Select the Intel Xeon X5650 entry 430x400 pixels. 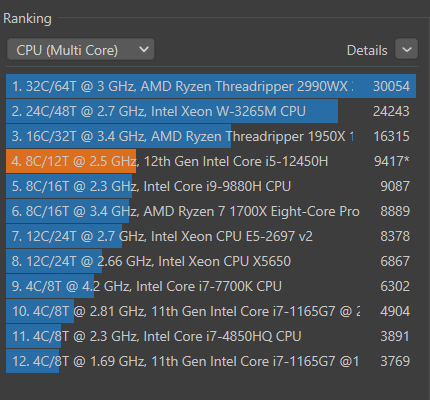(x=211, y=261)
